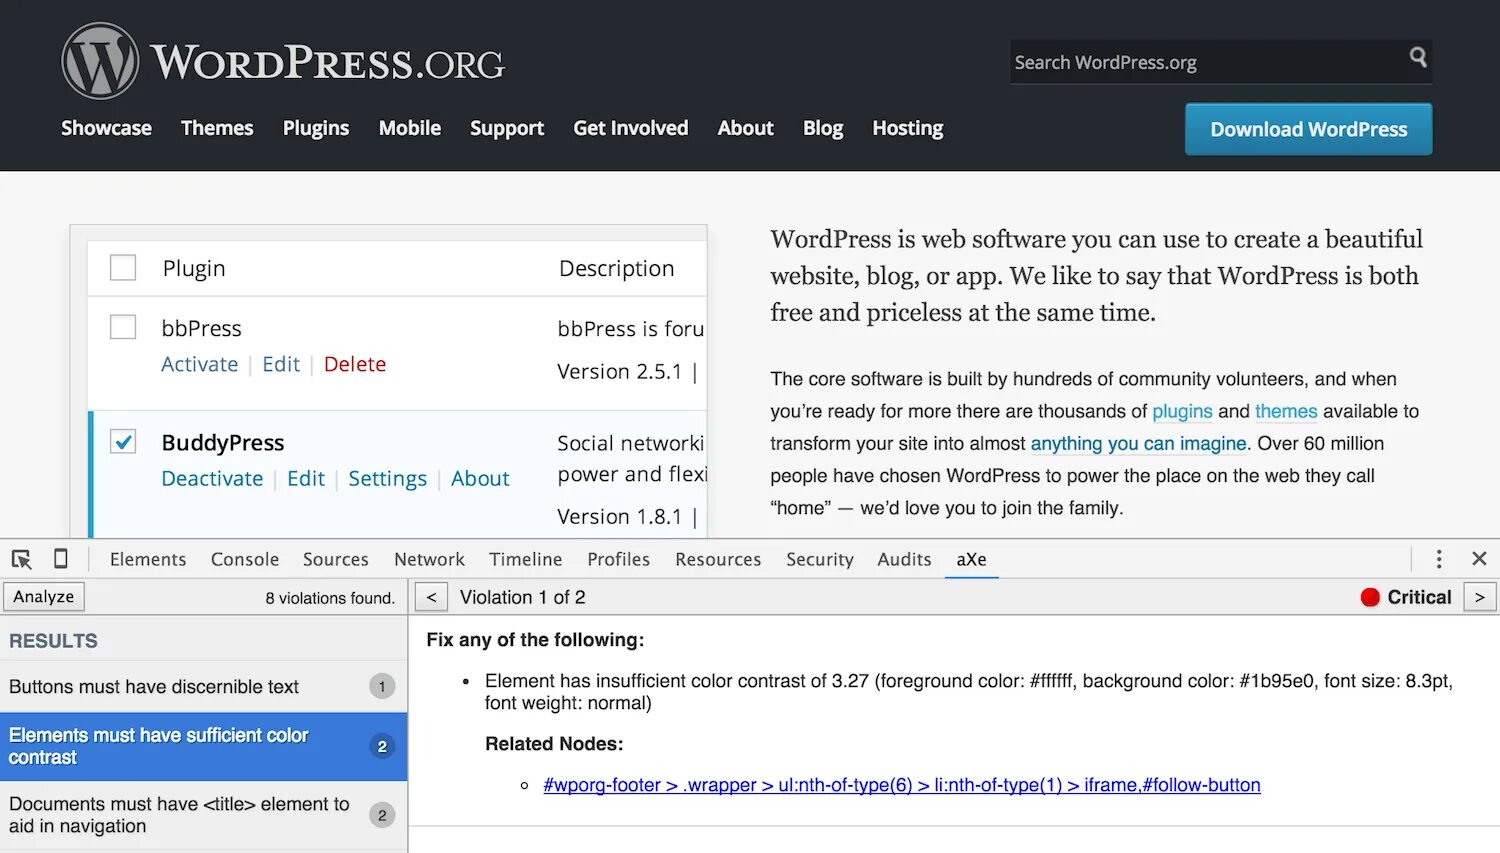Uncheck the BuddyPress plugin checkbox
Screen dimensions: 1500x853
click(x=122, y=441)
